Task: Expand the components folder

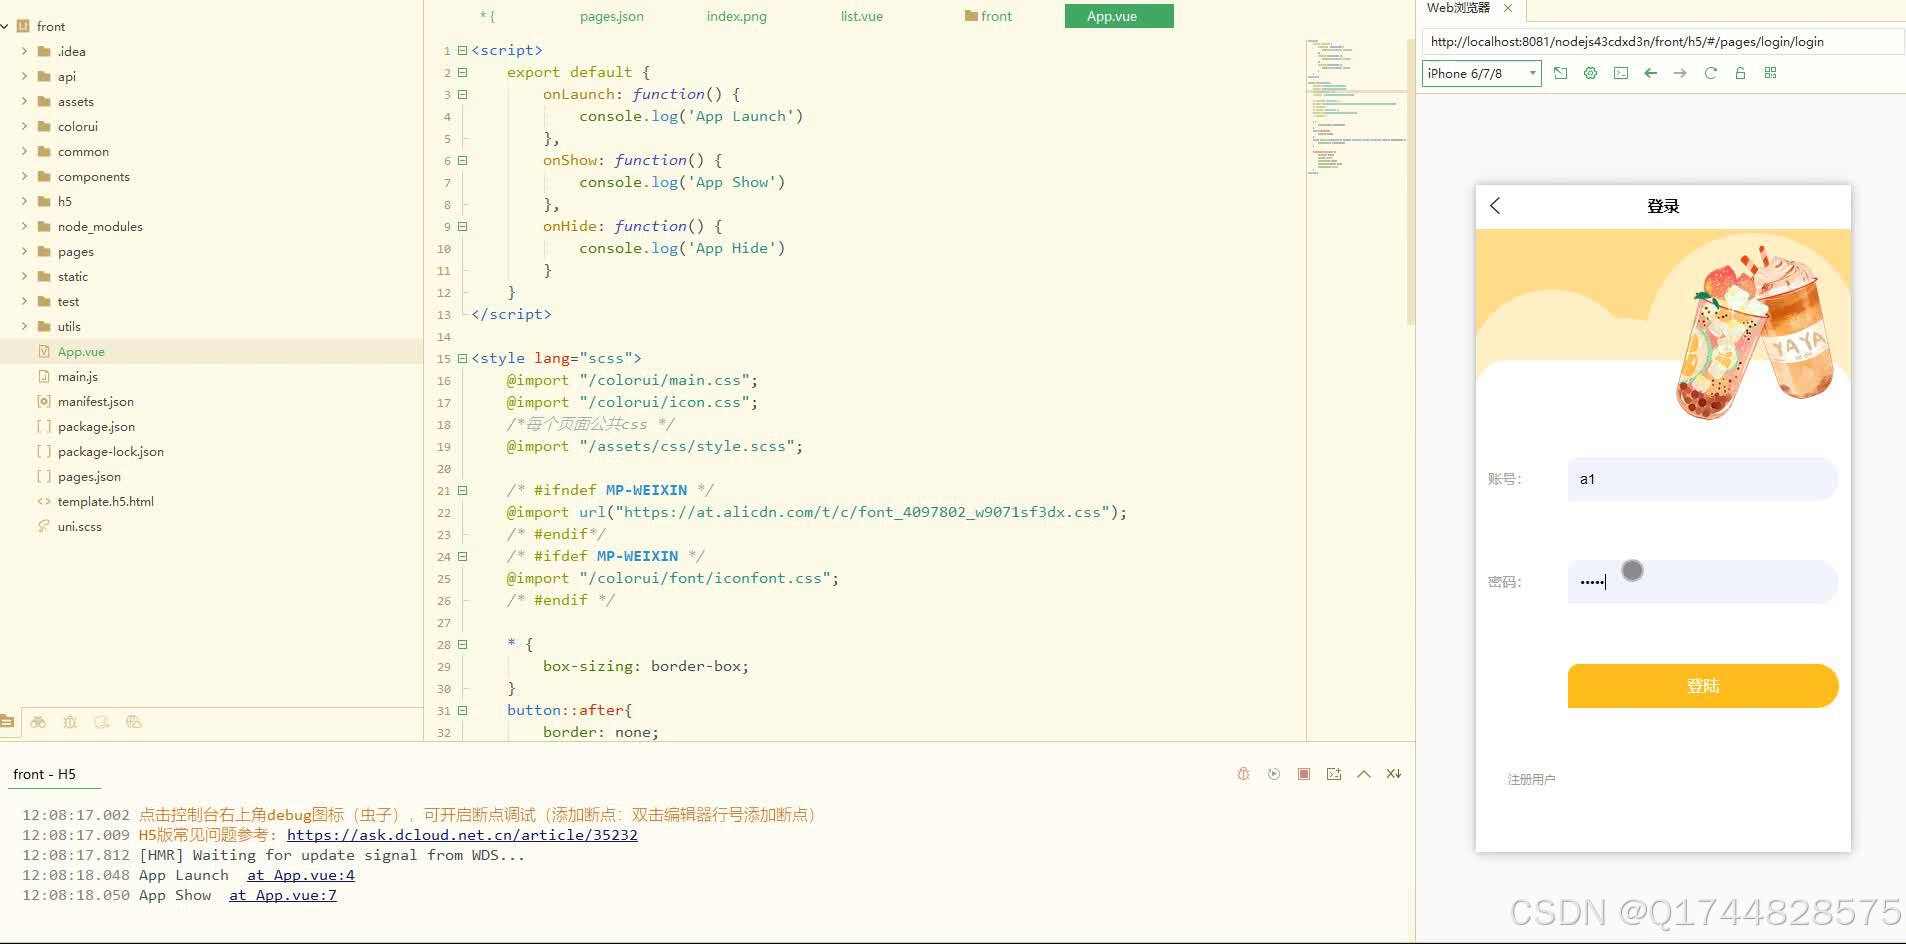Action: click(x=24, y=176)
